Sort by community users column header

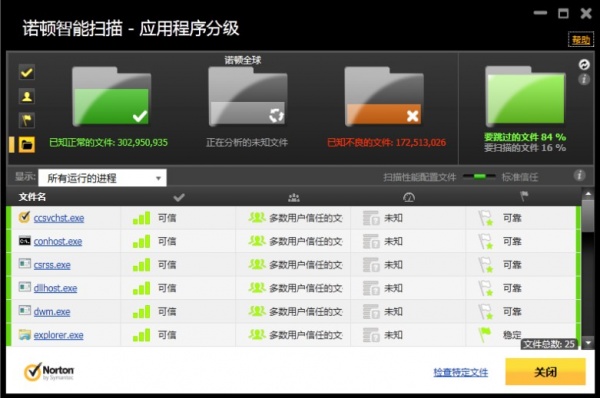(293, 197)
